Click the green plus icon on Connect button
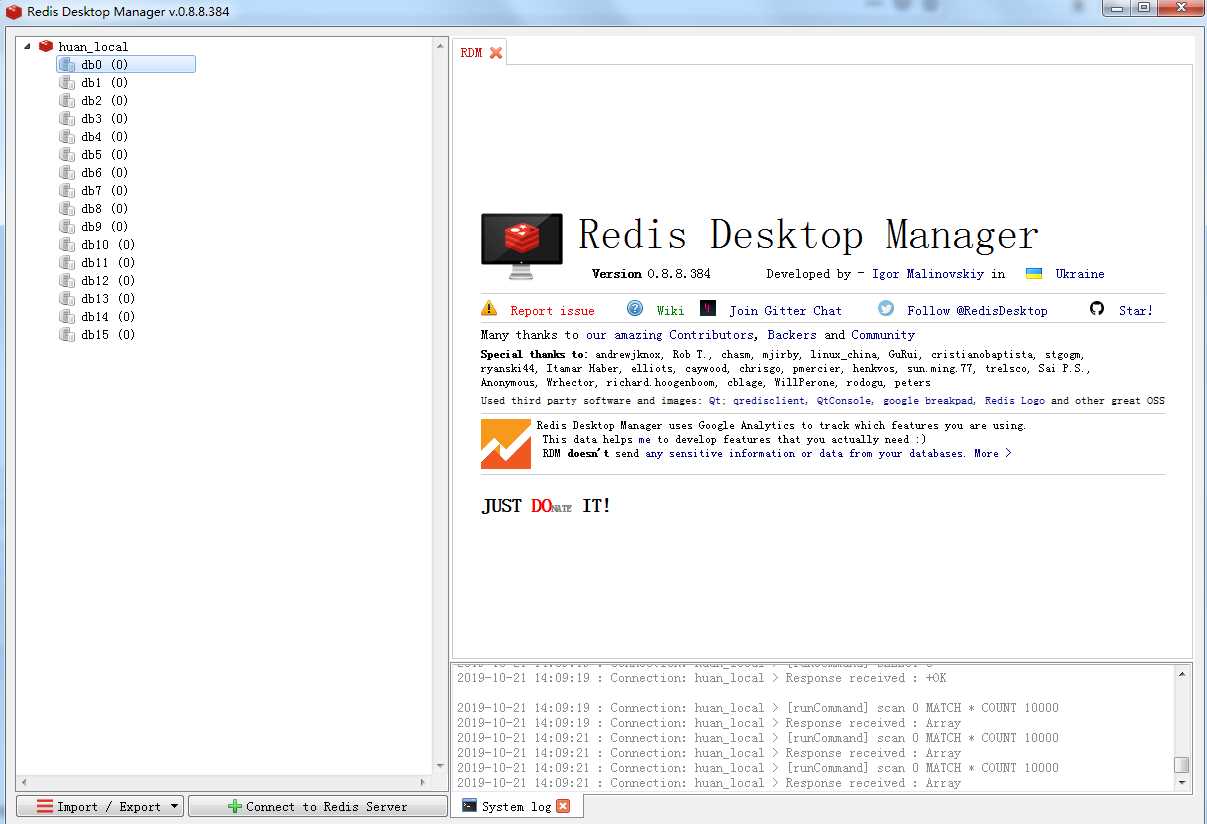Viewport: 1207px width, 824px height. click(235, 806)
